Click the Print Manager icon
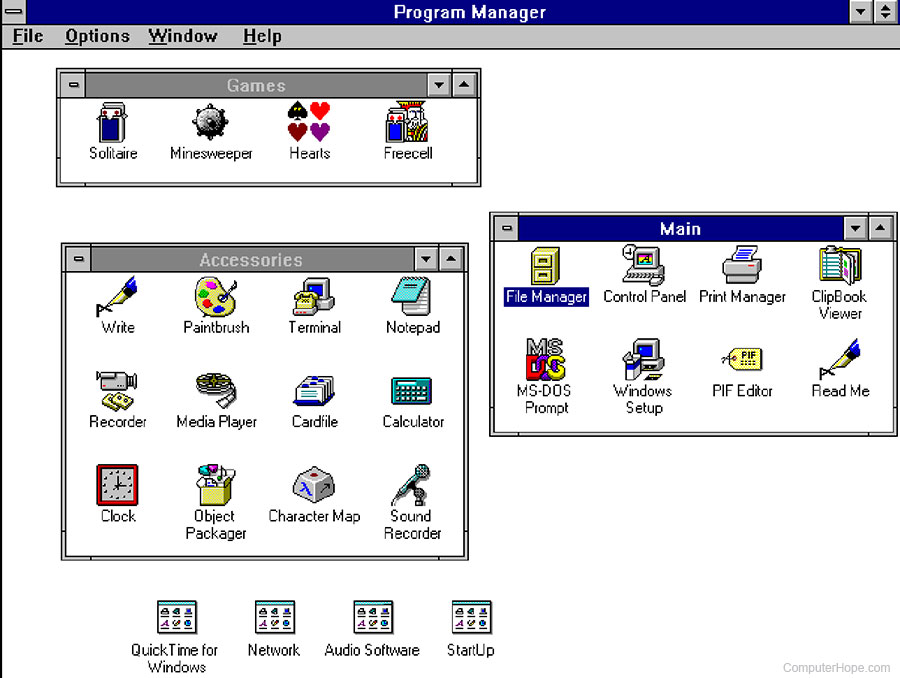This screenshot has height=678, width=900. 742,265
